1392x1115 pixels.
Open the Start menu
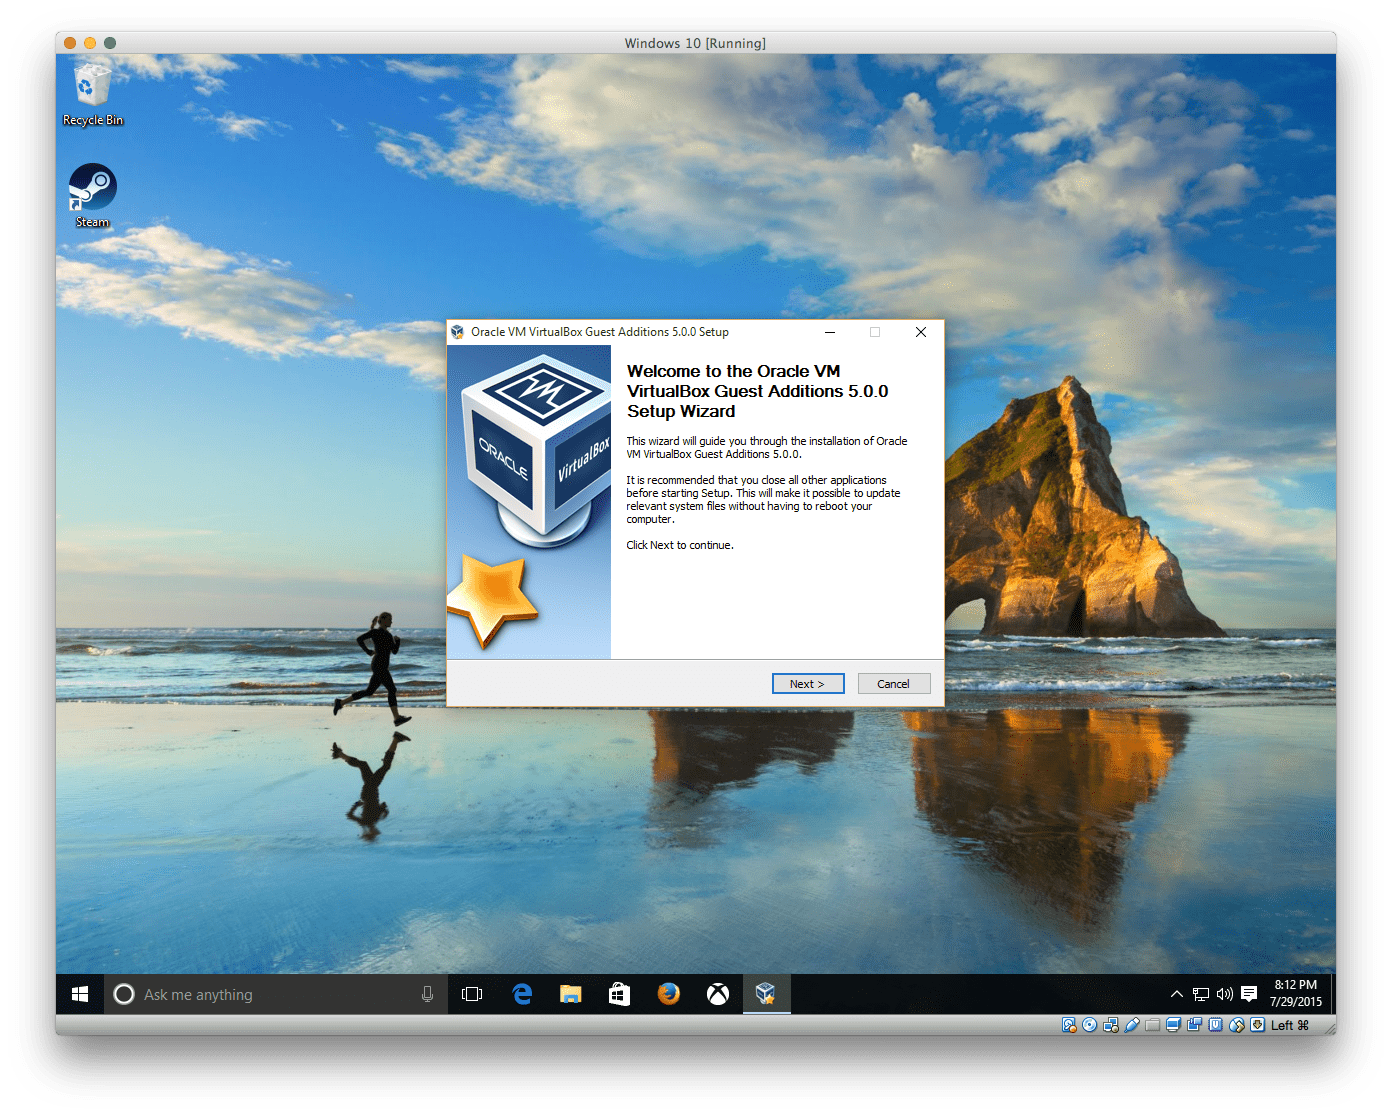[x=80, y=993]
